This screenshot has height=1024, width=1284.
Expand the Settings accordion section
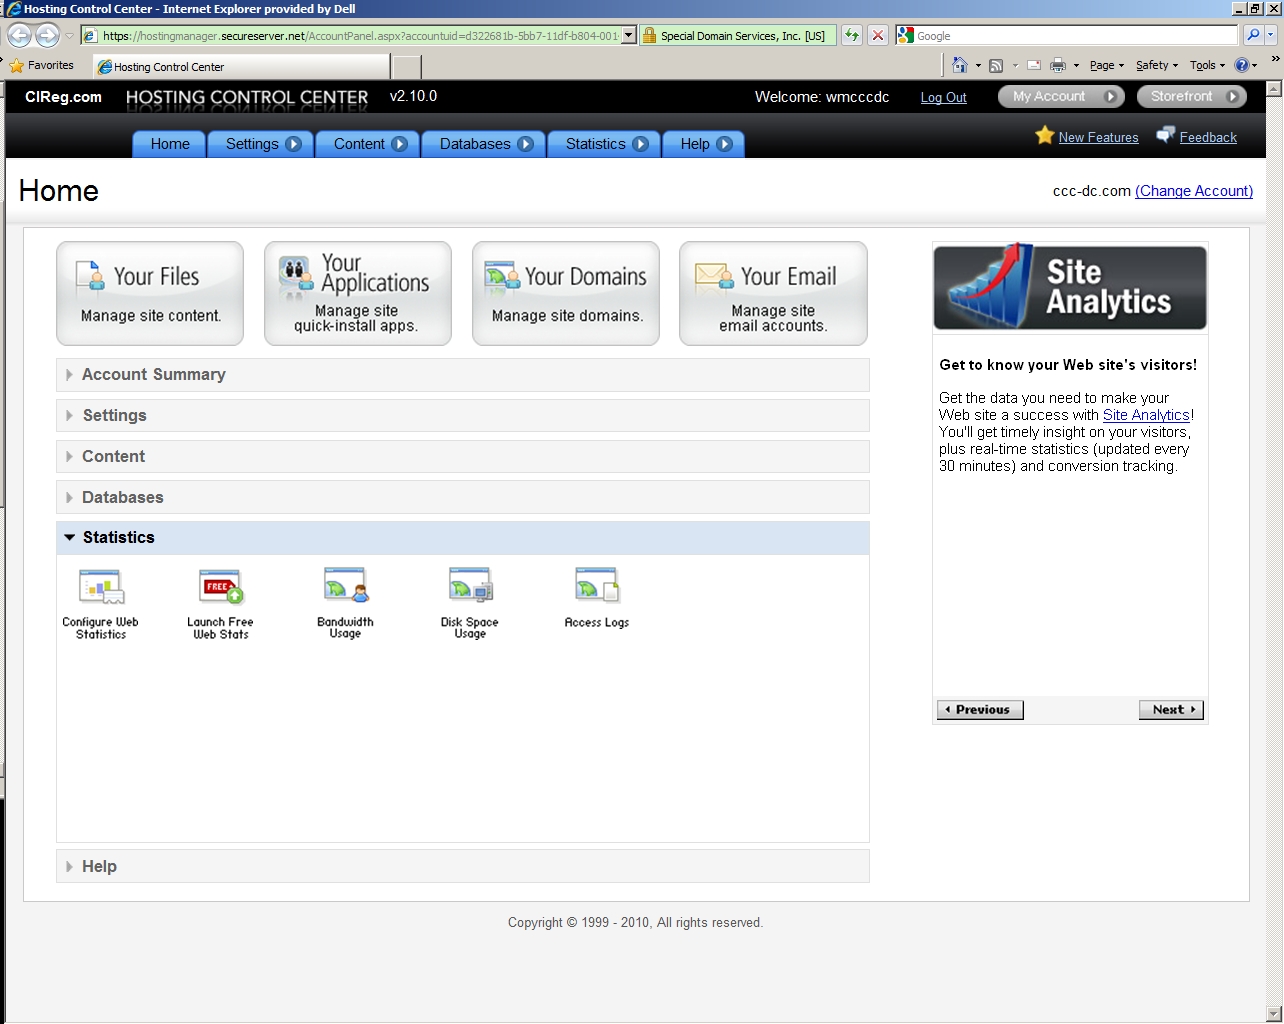tap(463, 416)
